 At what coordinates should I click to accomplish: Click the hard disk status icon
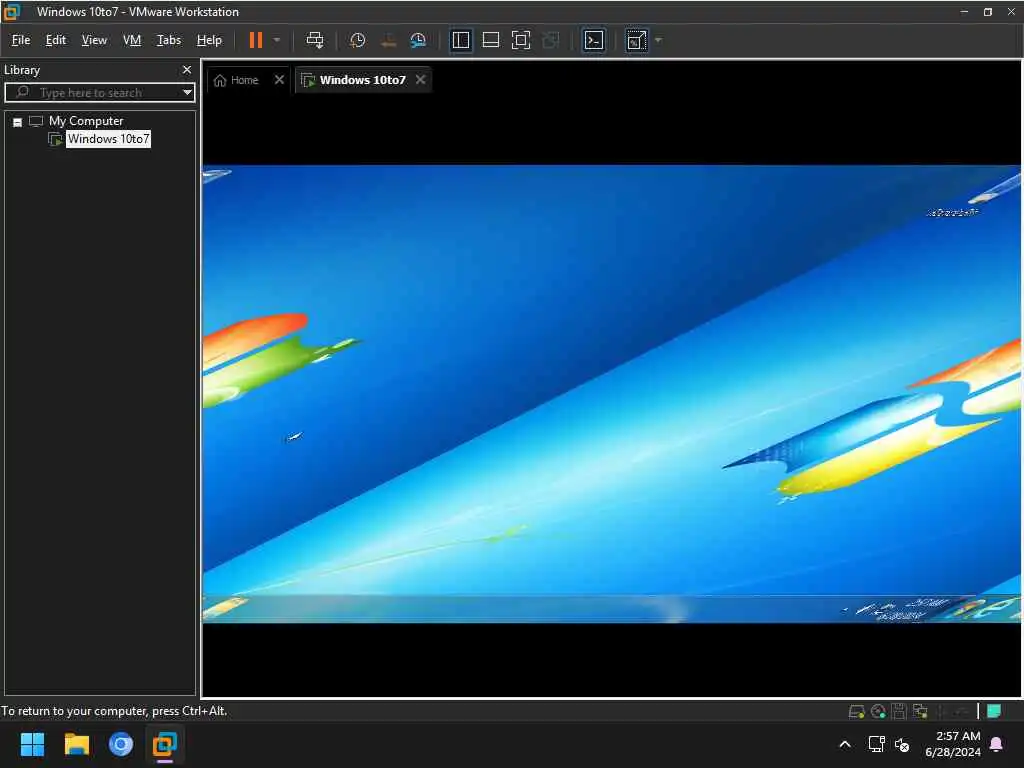click(x=856, y=711)
